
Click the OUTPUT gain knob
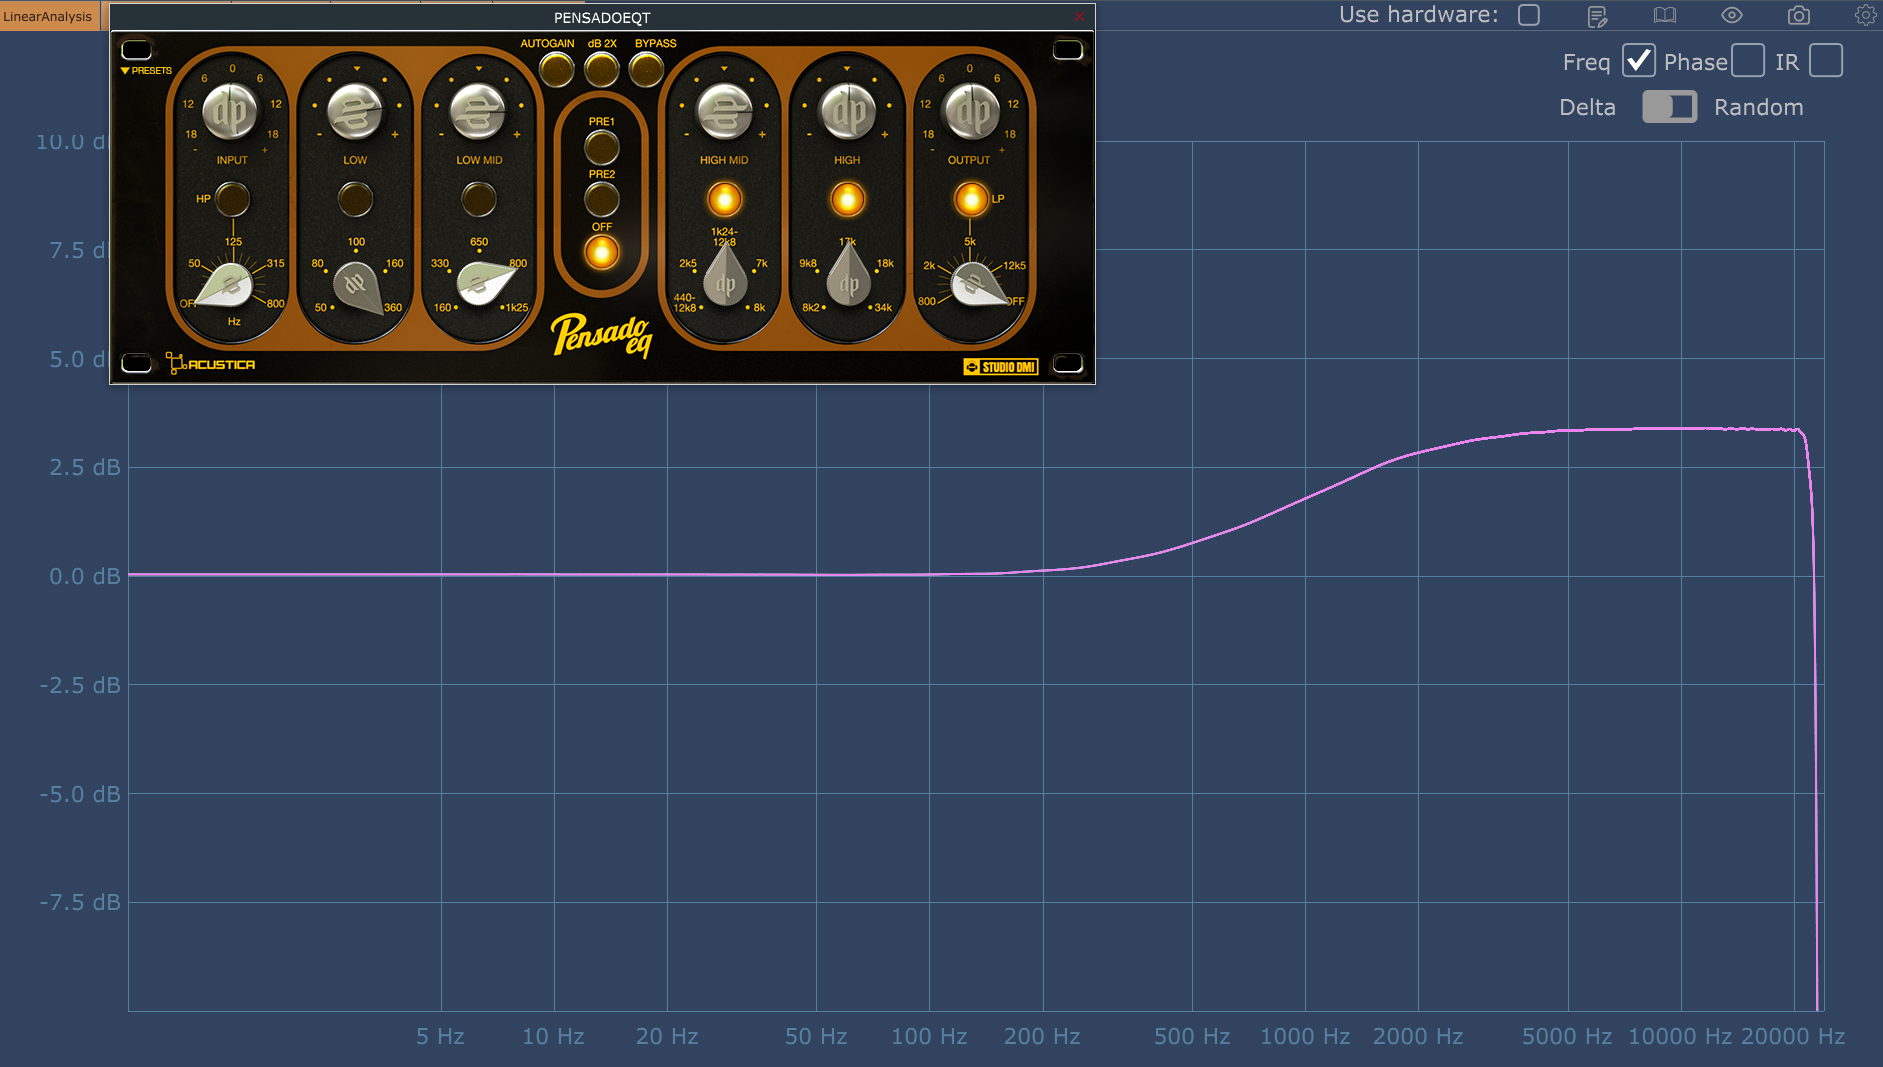pyautogui.click(x=970, y=112)
